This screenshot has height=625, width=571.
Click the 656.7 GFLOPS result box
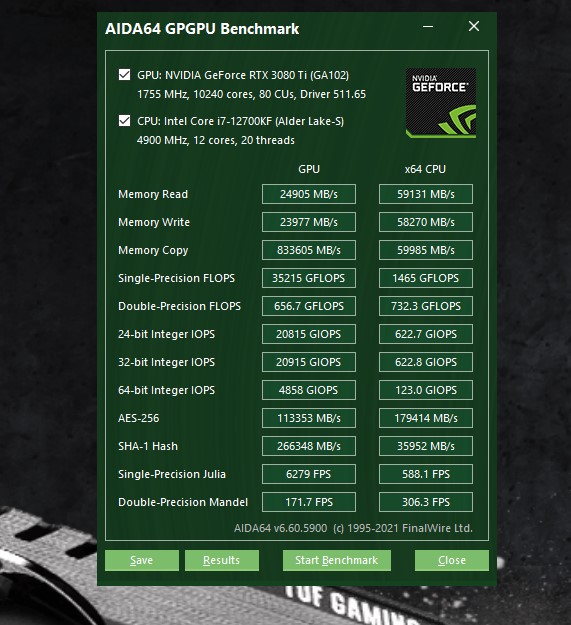309,306
